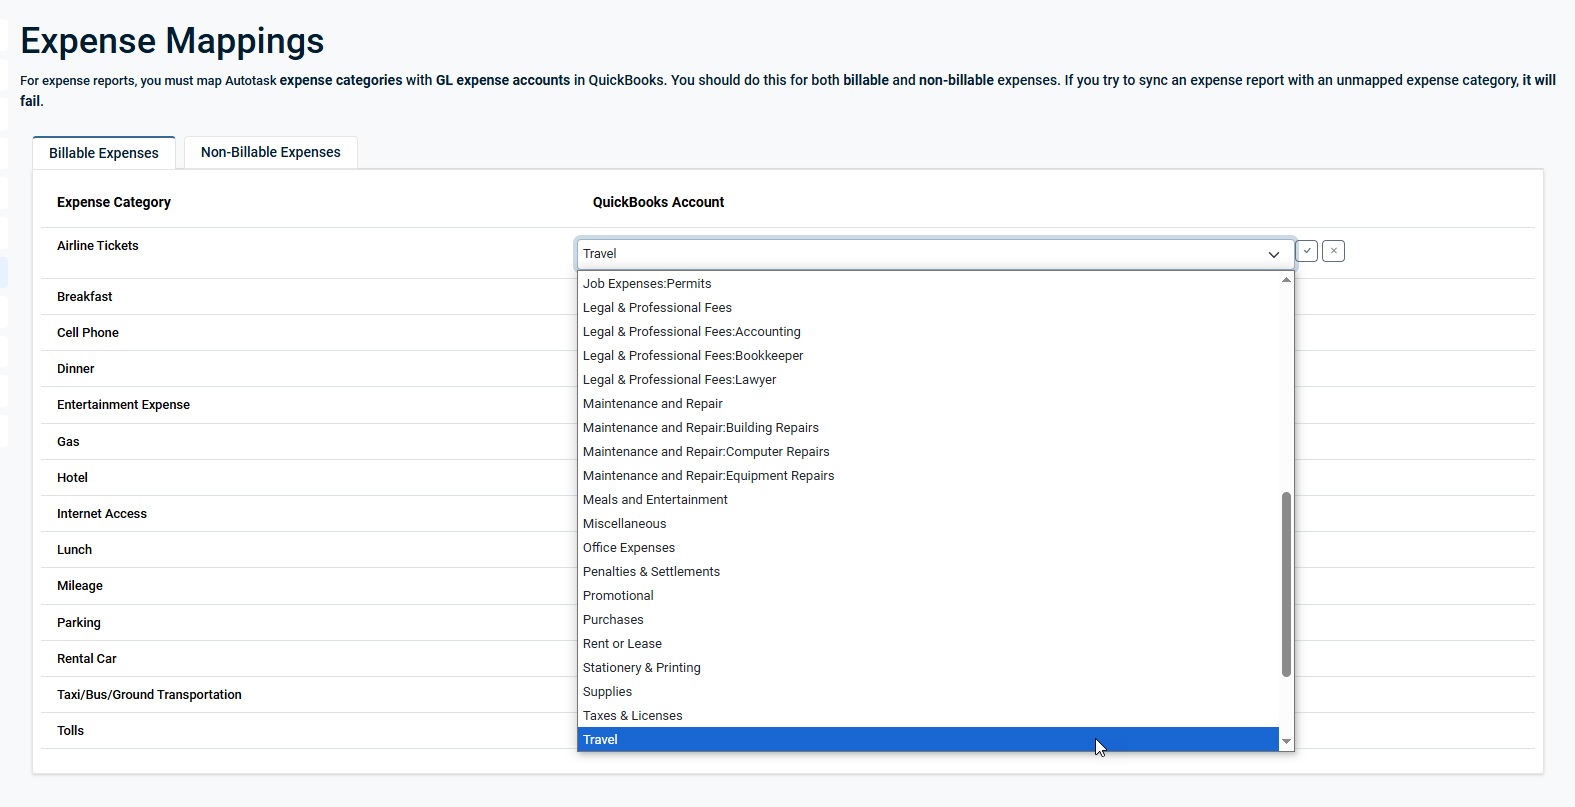Click the Mileage expense category row
Viewport: 1575px width, 807px height.
tap(80, 586)
